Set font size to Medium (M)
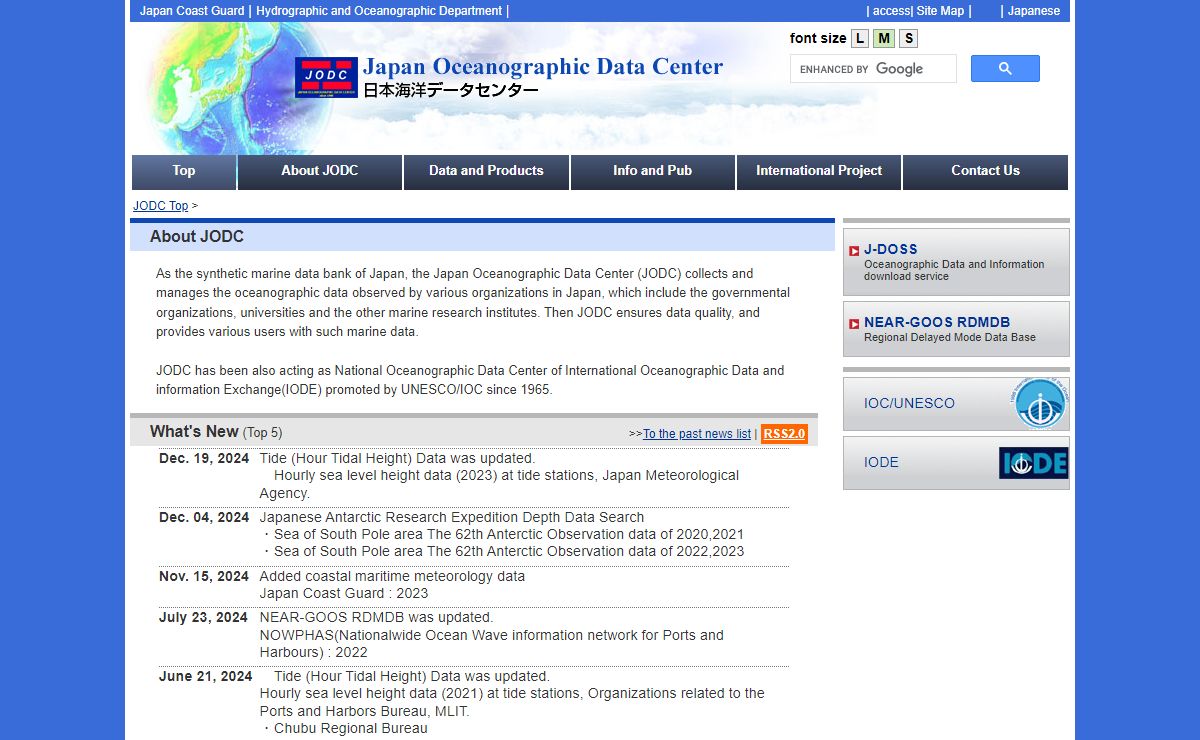This screenshot has height=740, width=1200. pyautogui.click(x=884, y=39)
